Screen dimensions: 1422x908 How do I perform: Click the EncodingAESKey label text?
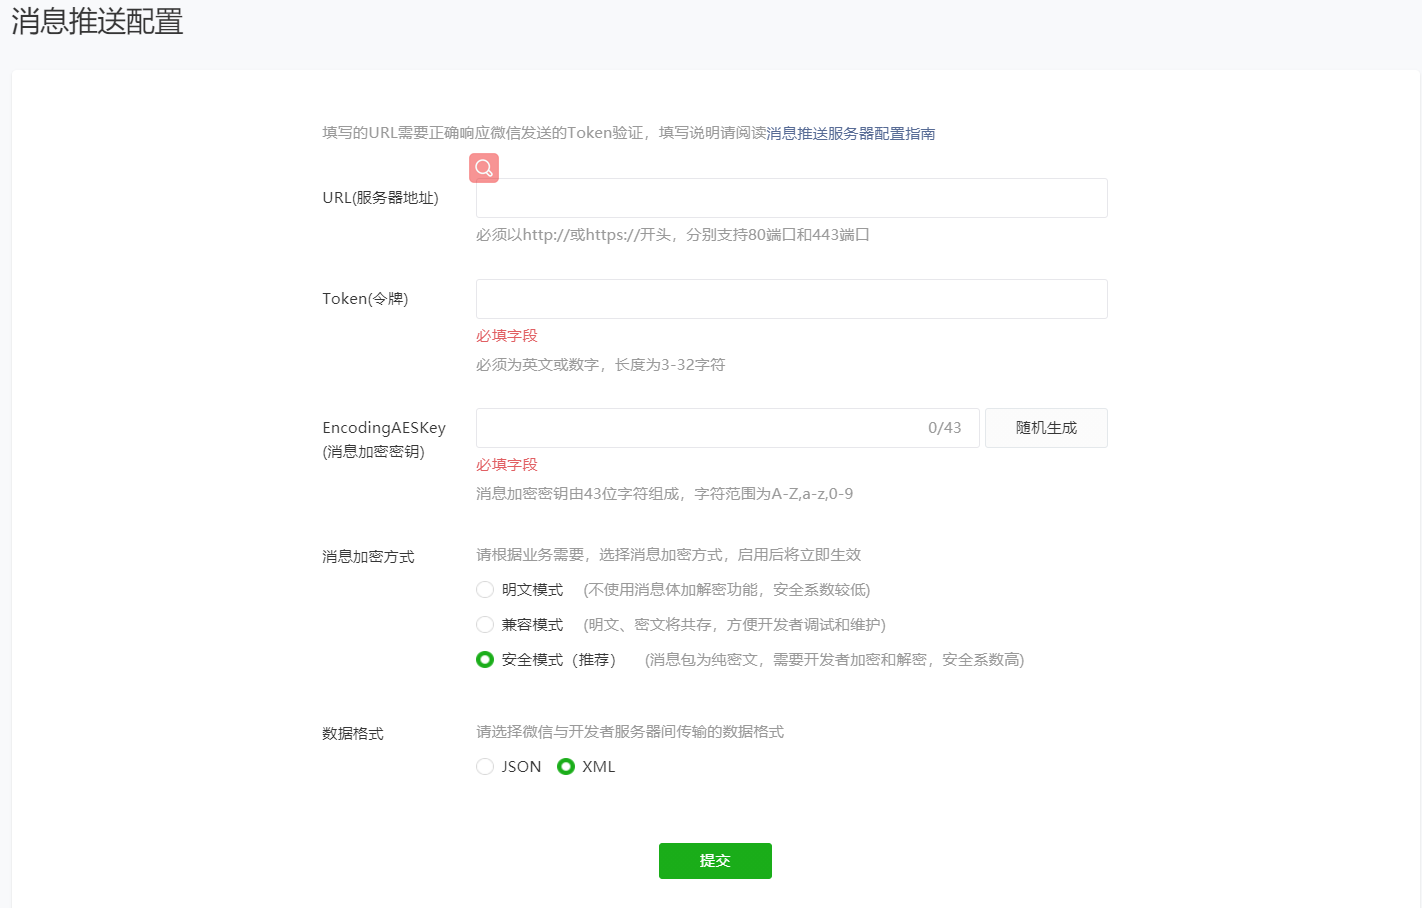tap(384, 428)
